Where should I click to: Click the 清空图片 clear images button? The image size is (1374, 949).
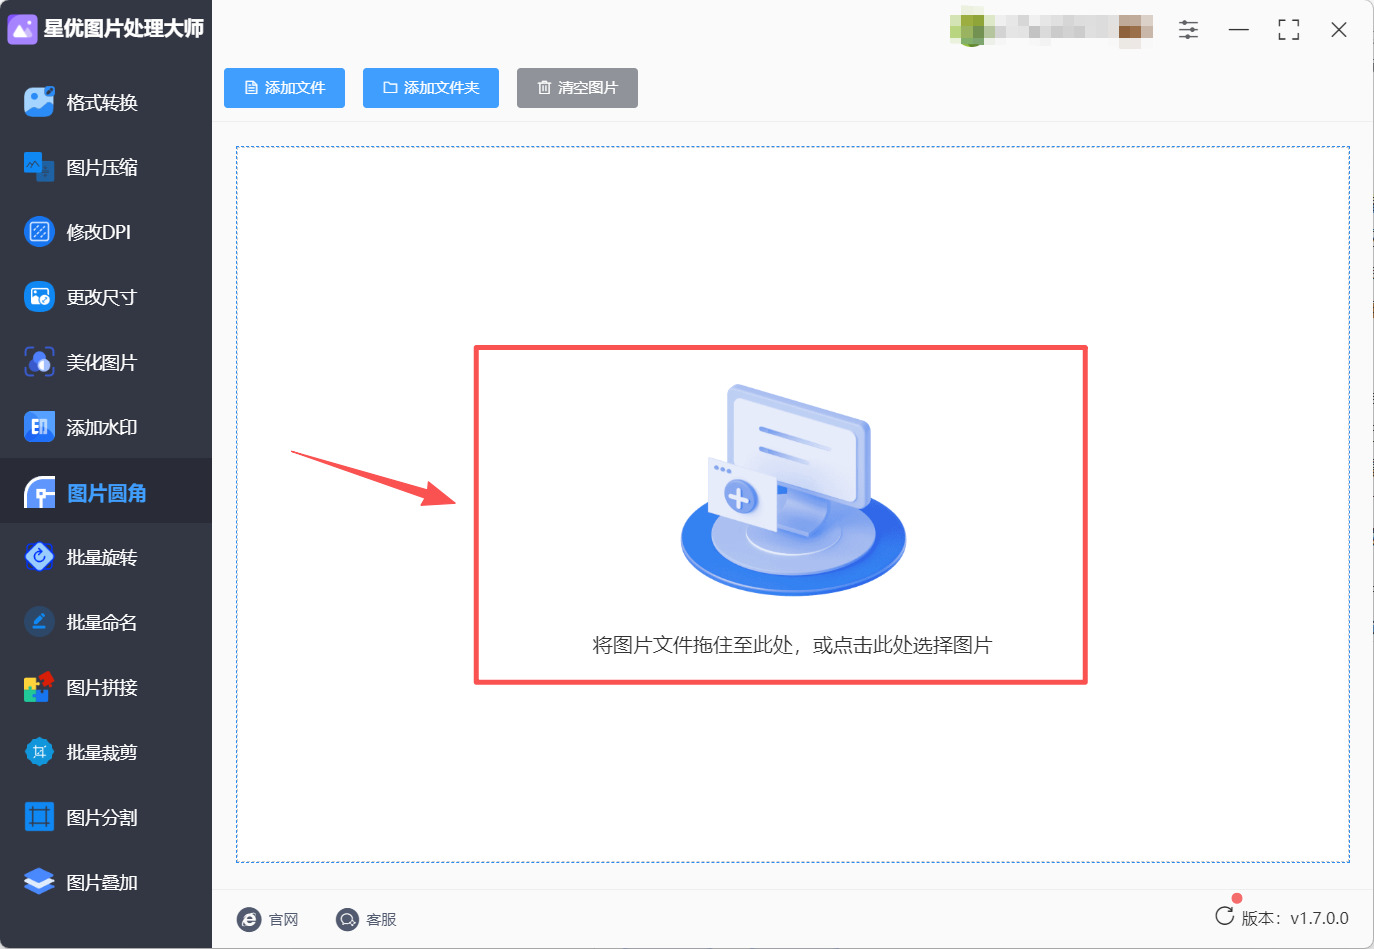point(577,88)
